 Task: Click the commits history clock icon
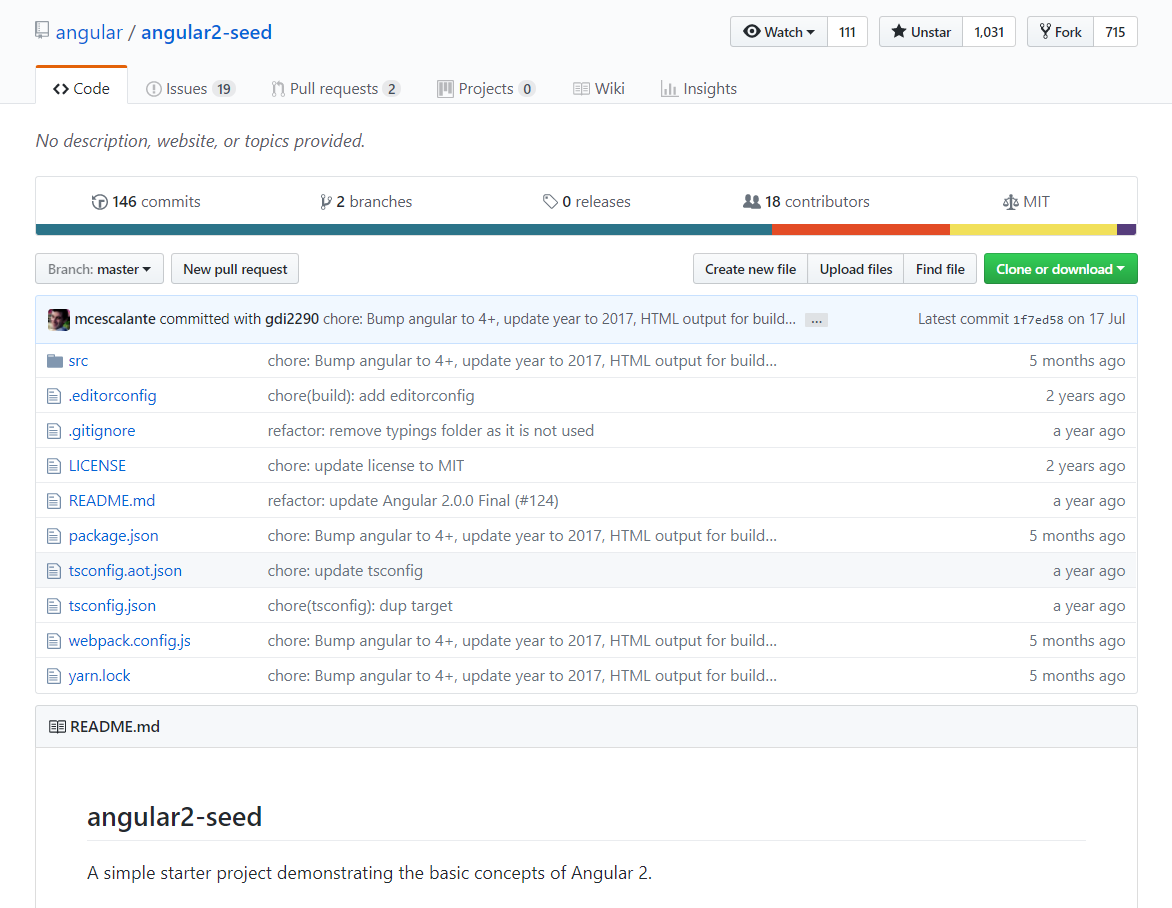(x=99, y=202)
